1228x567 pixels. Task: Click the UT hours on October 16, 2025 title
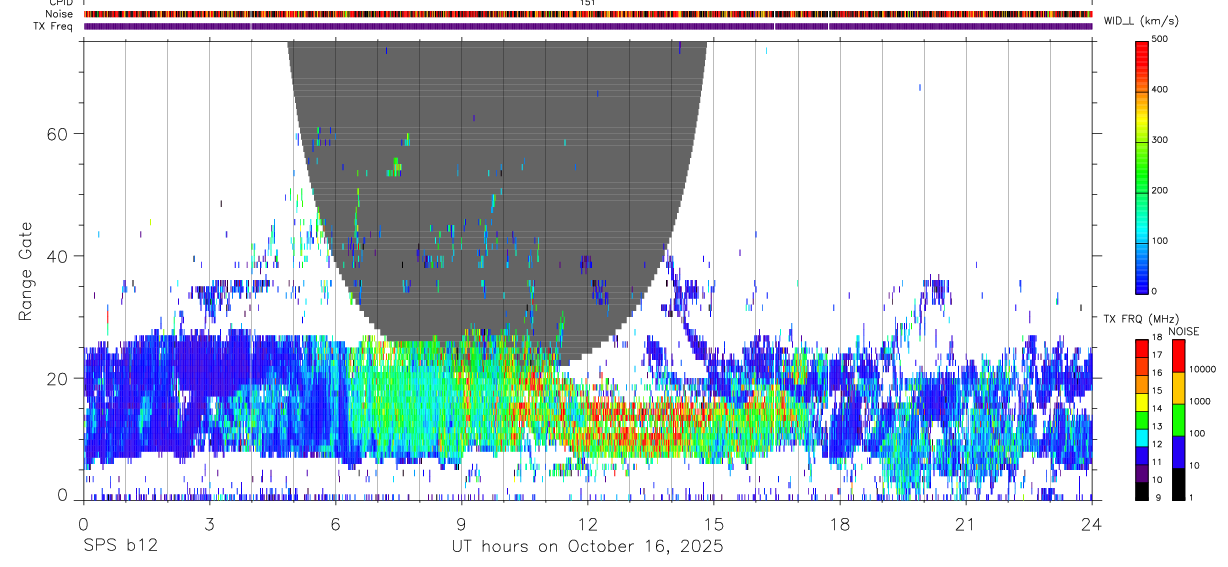click(x=587, y=546)
